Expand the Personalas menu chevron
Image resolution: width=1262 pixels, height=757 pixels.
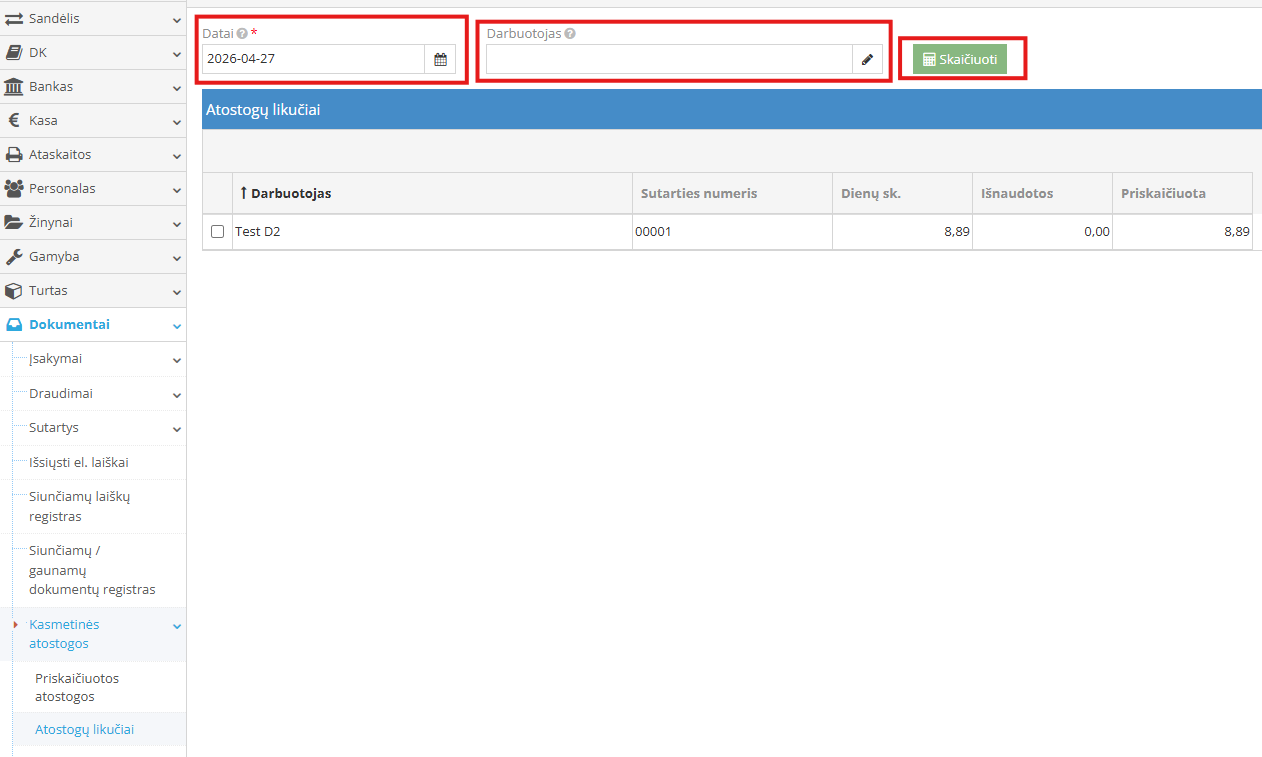176,189
